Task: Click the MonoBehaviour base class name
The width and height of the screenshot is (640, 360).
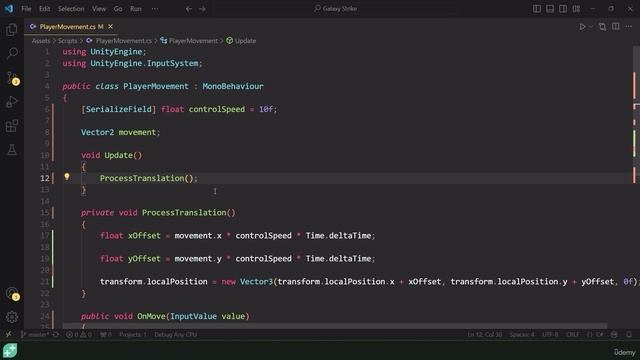Action: 233,87
